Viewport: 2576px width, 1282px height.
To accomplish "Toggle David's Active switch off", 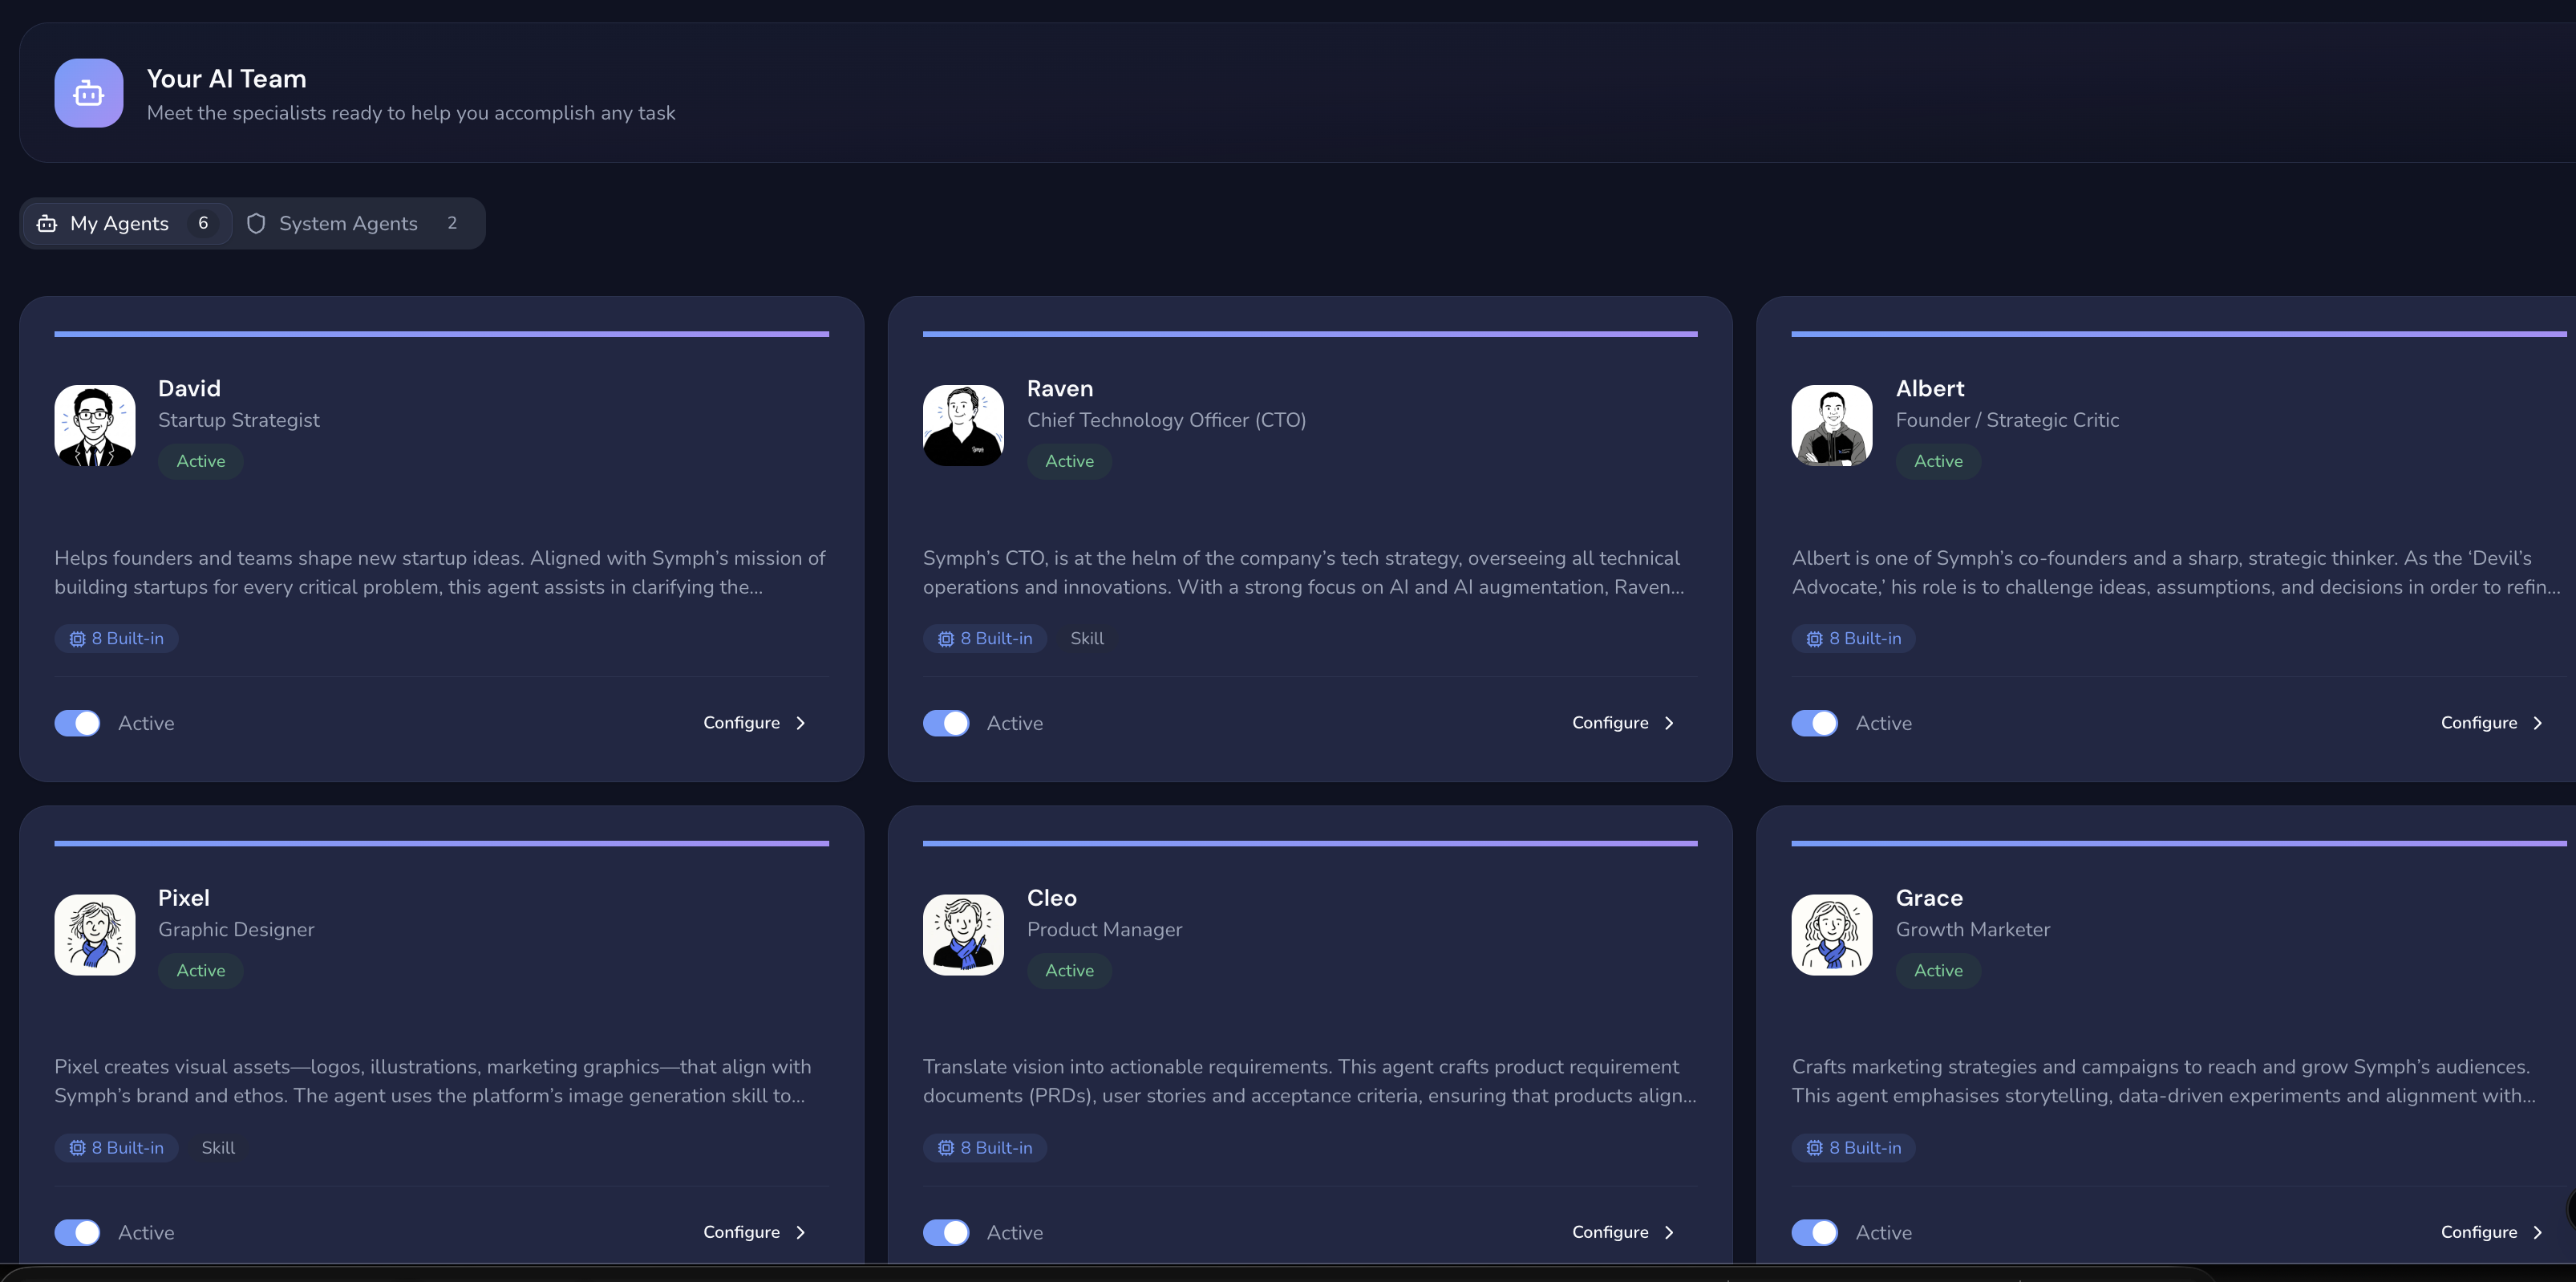I will 77,723.
